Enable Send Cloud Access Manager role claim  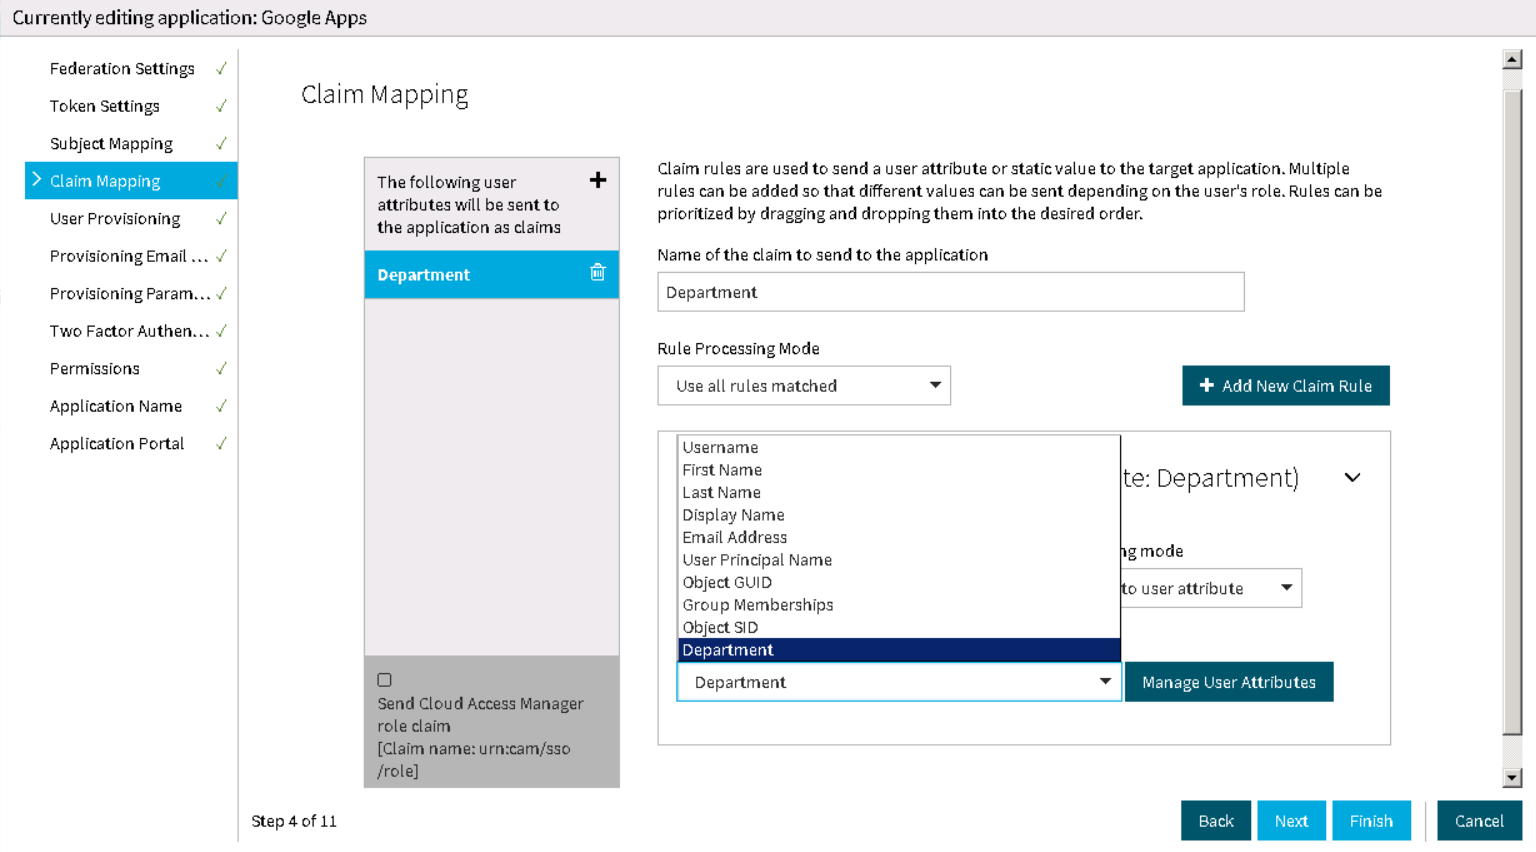(384, 680)
